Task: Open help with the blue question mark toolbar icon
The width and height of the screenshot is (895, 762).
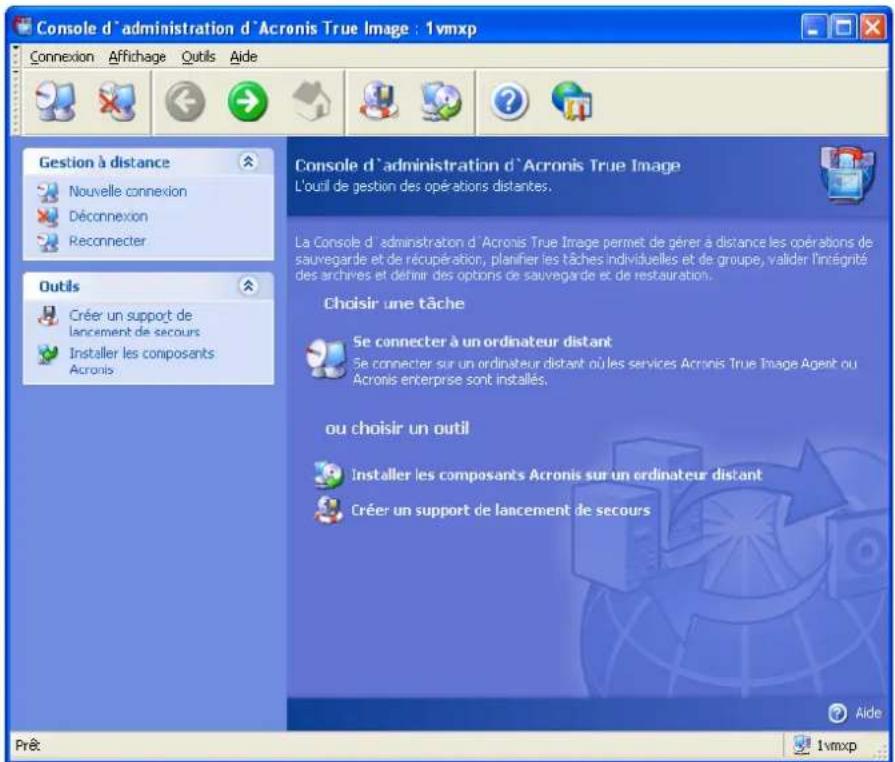Action: click(x=509, y=102)
